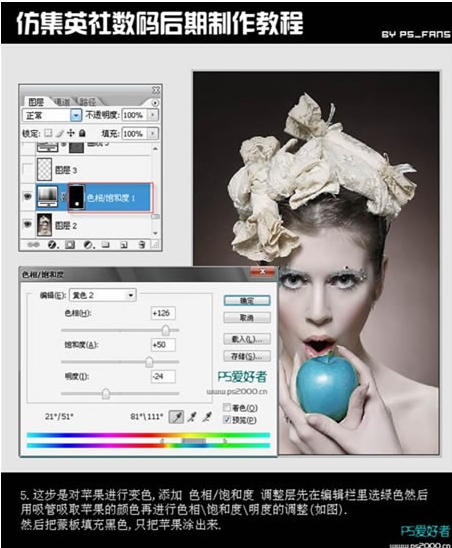The image size is (452, 548).
Task: Click the 明度(I) lightness slider handle
Action: pyautogui.click(x=106, y=394)
